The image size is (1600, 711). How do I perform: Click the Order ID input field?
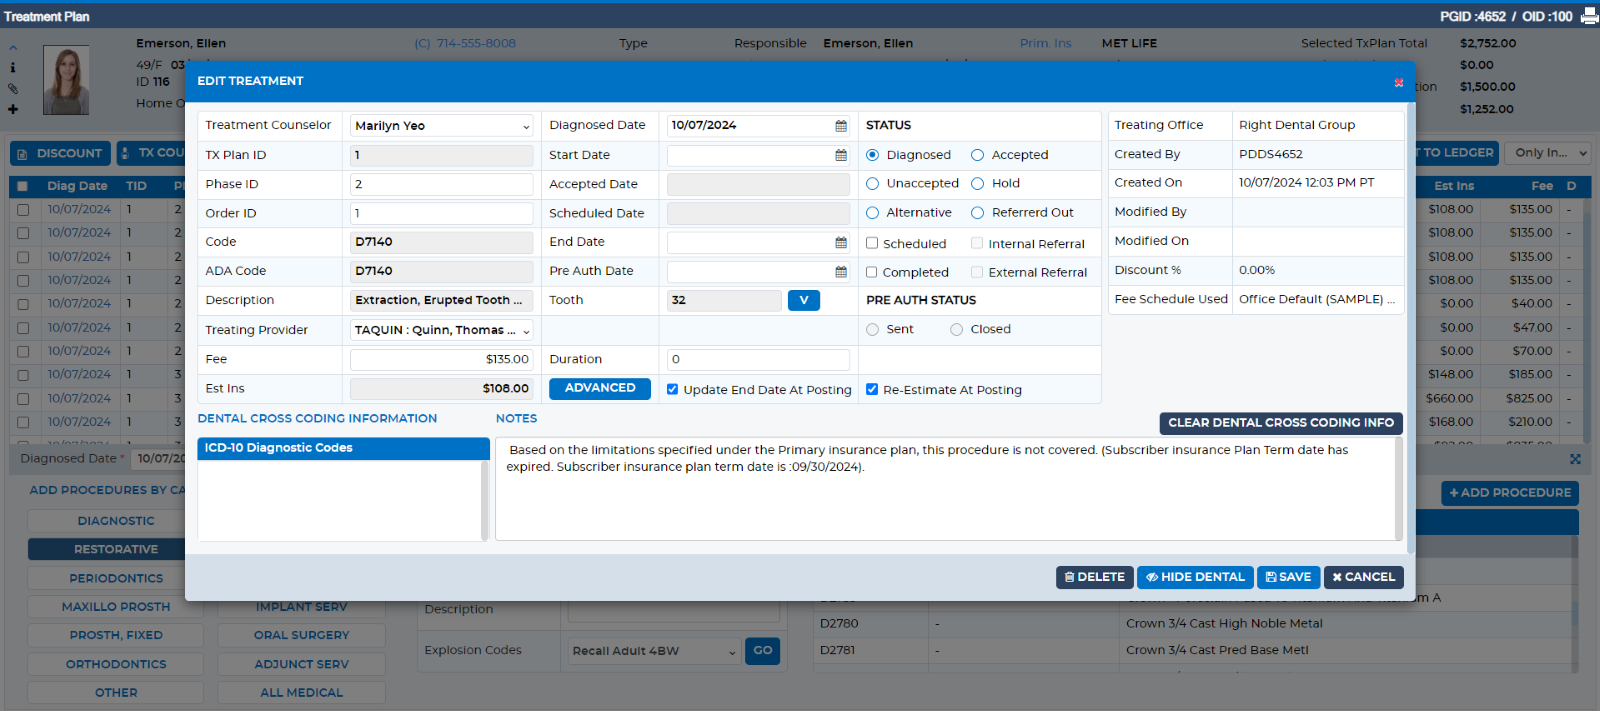tap(441, 214)
